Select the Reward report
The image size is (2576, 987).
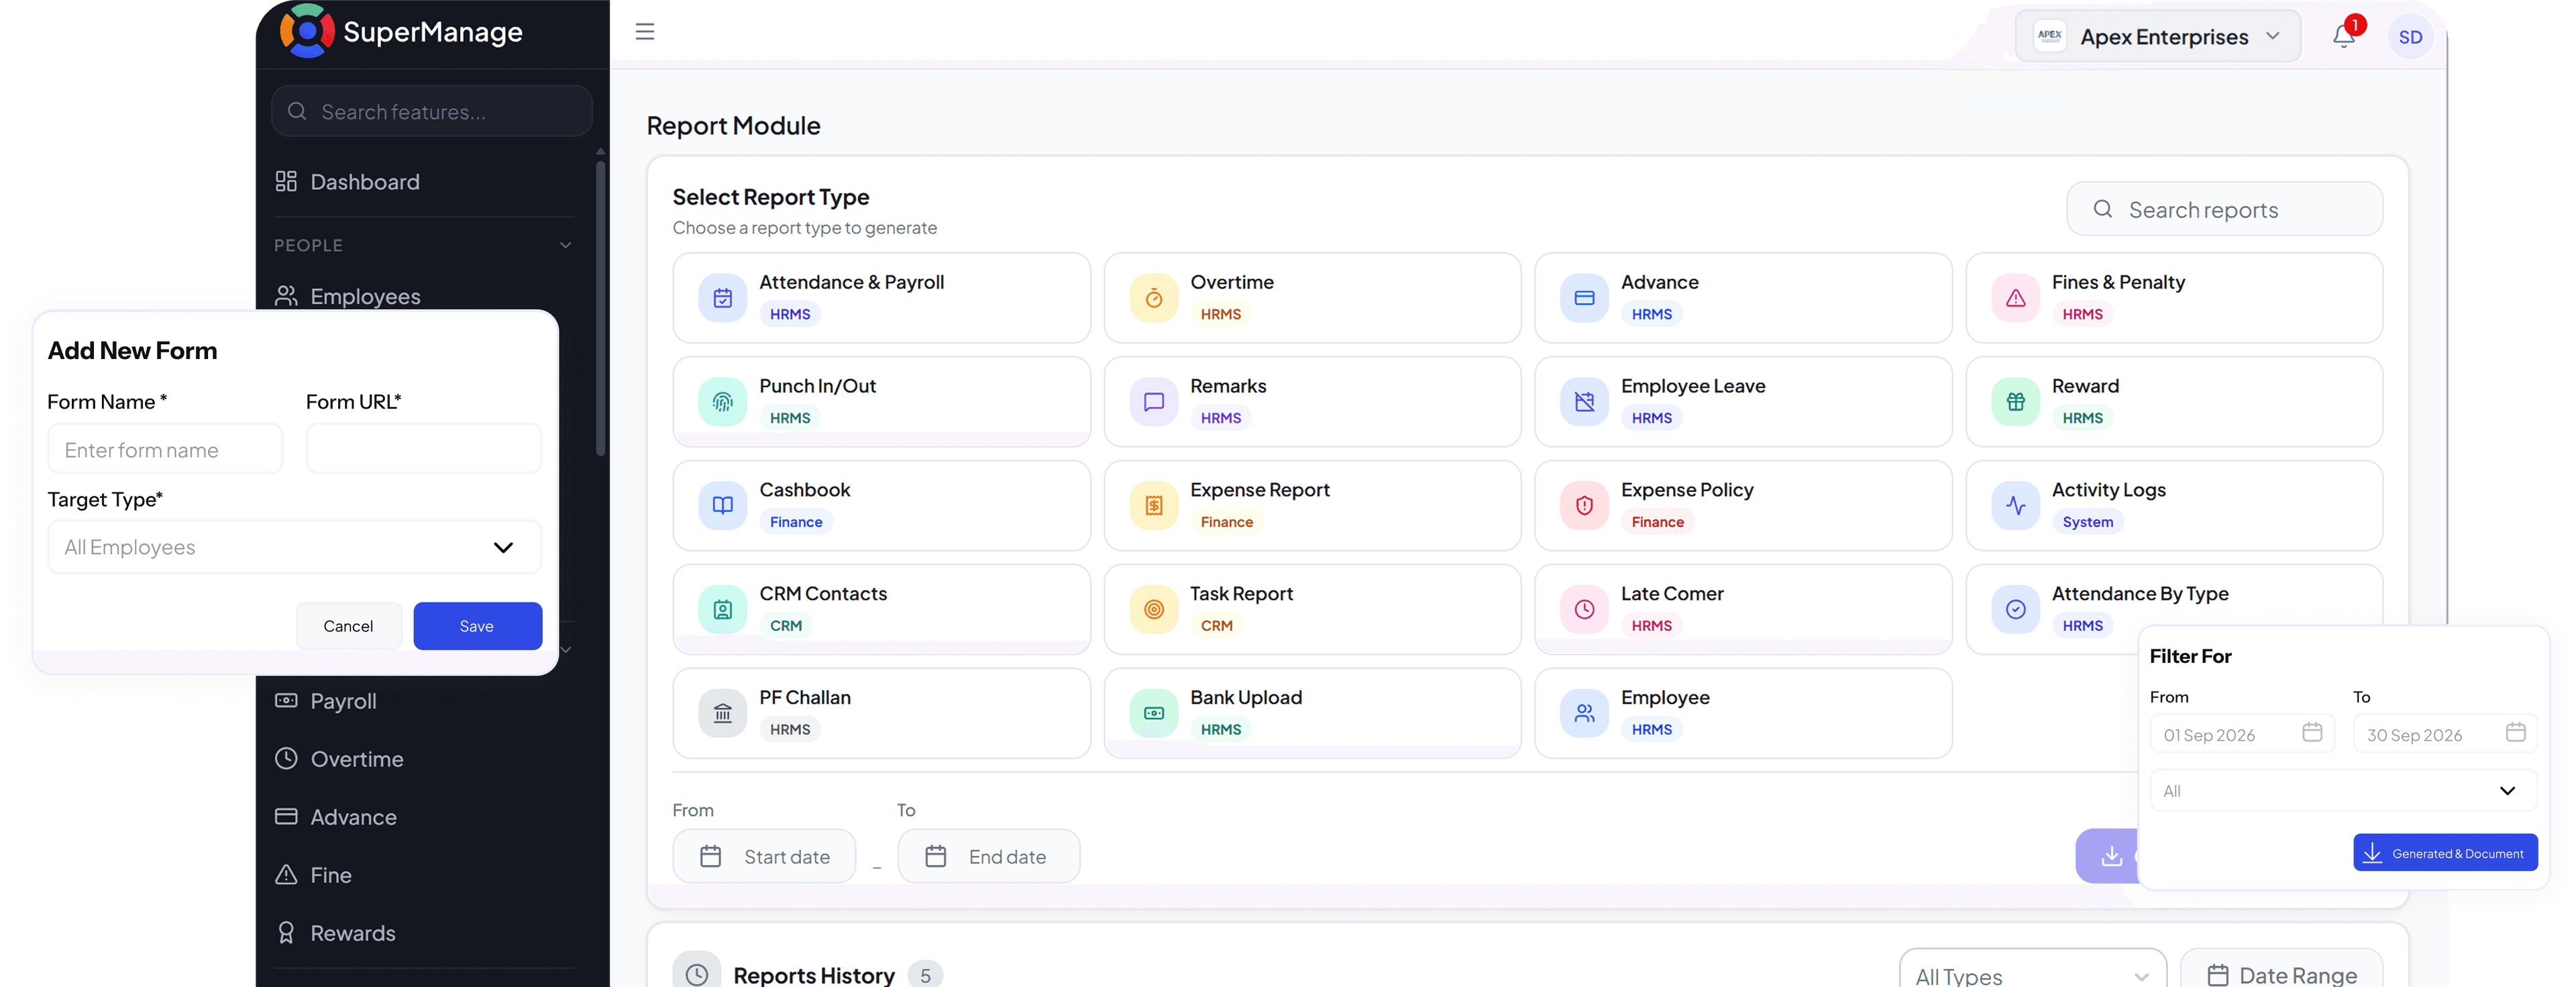[x=2174, y=402]
